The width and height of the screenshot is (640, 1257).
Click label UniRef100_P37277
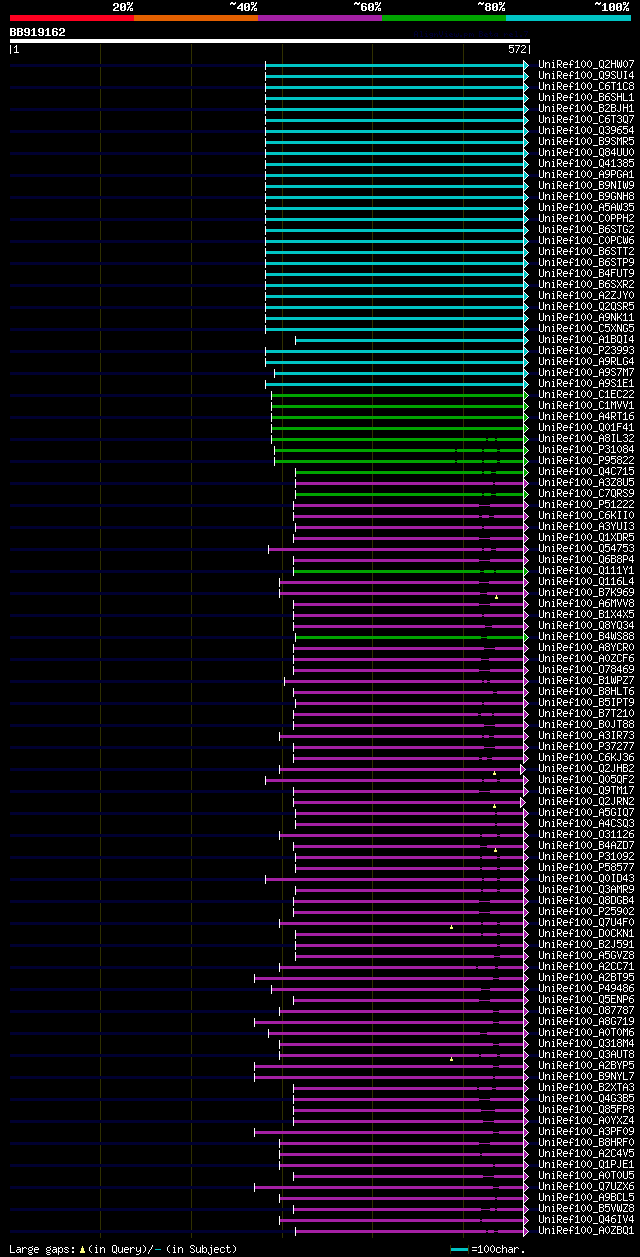586,747
